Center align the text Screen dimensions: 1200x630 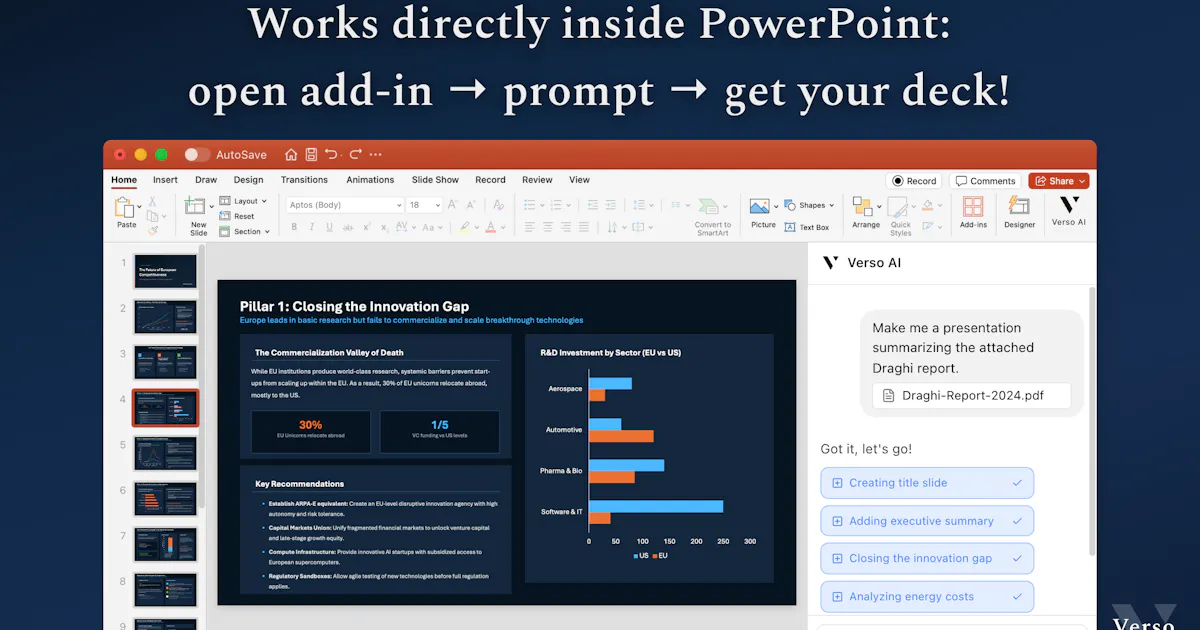pos(548,227)
